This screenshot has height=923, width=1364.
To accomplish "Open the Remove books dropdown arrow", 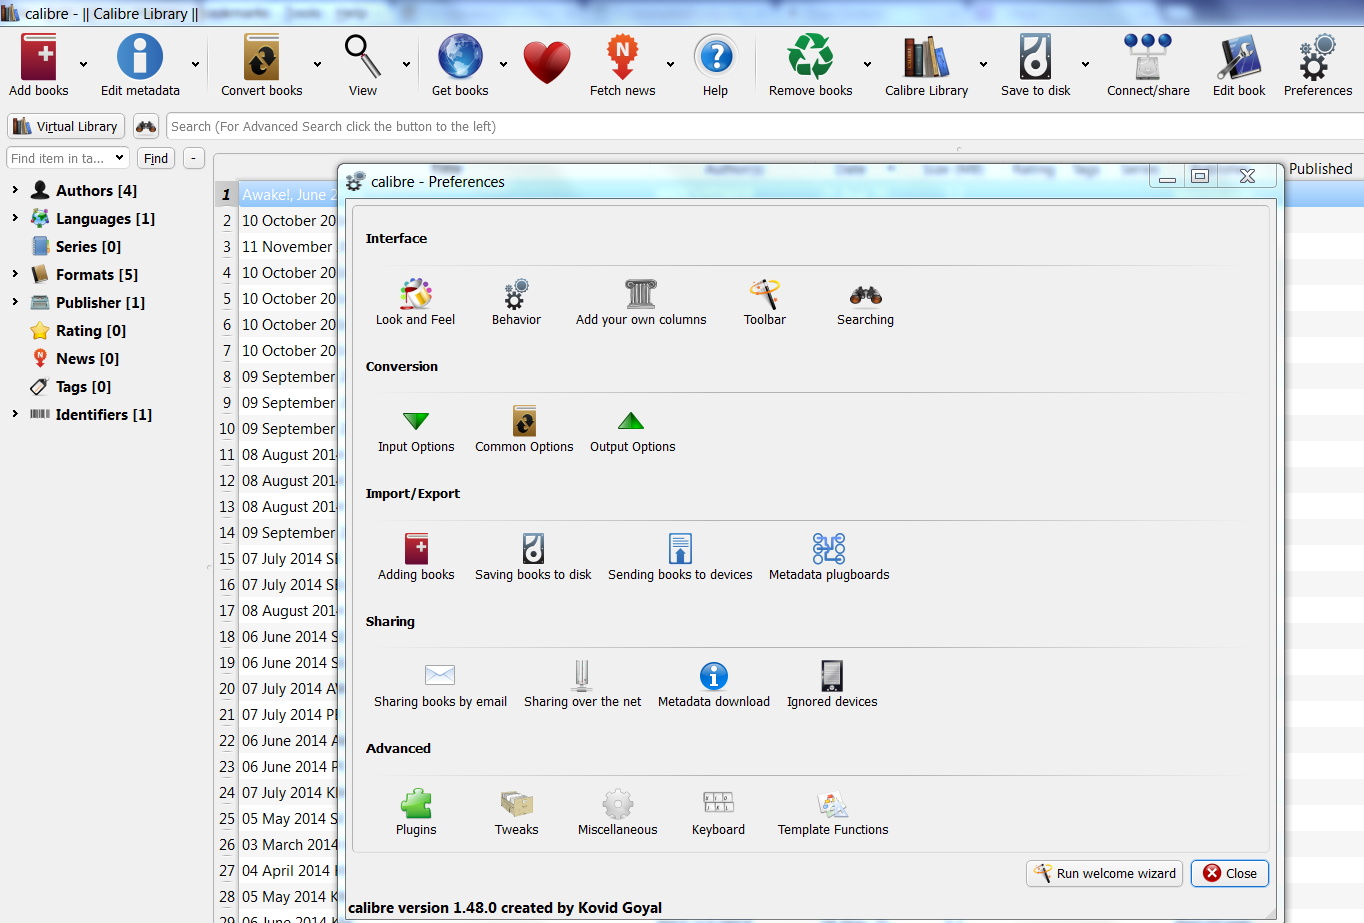I will [867, 65].
